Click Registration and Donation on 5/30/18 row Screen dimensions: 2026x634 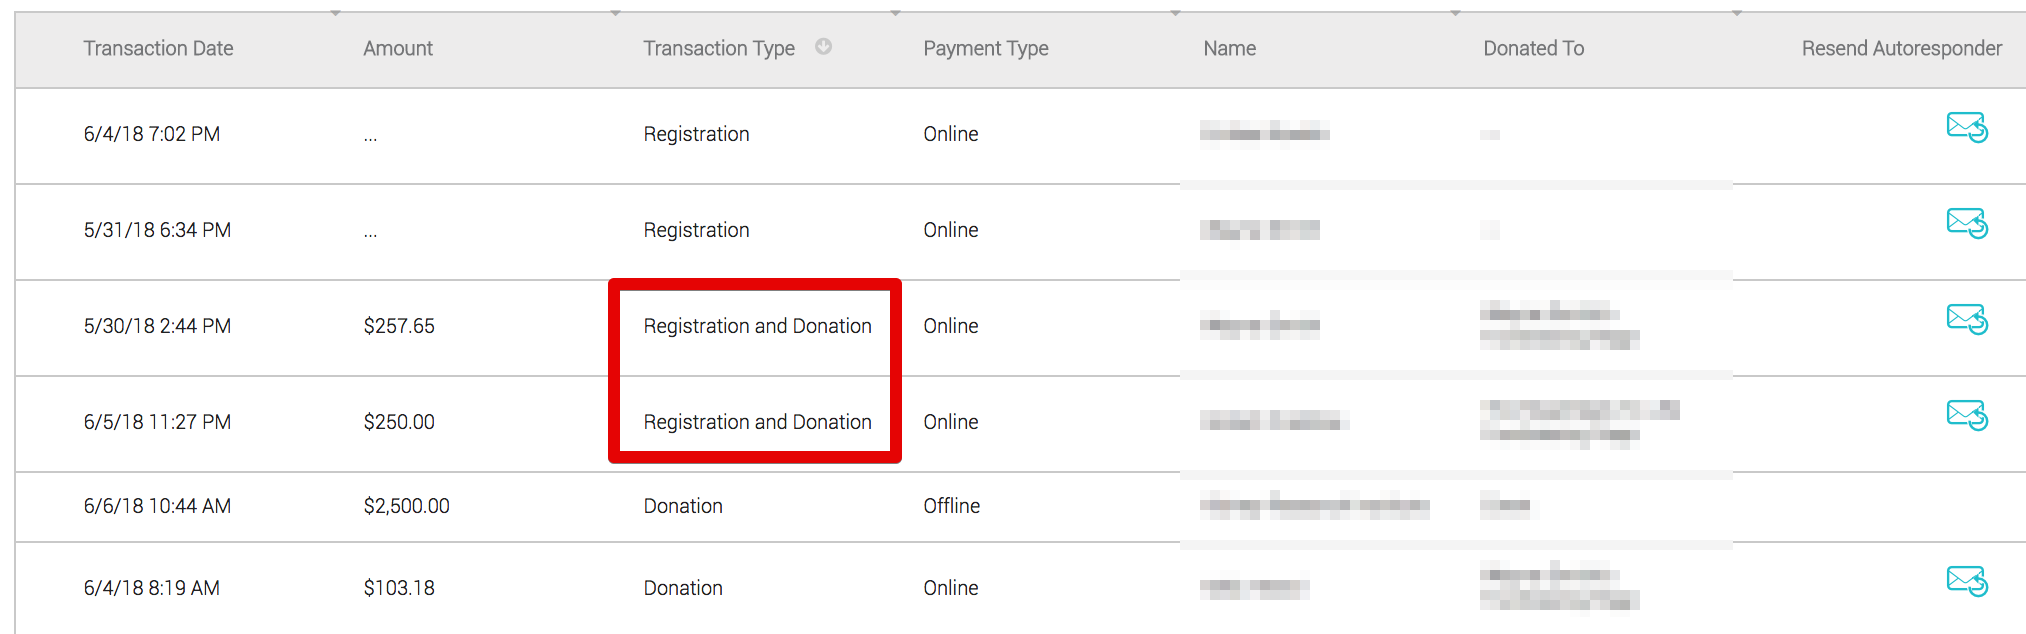point(757,326)
